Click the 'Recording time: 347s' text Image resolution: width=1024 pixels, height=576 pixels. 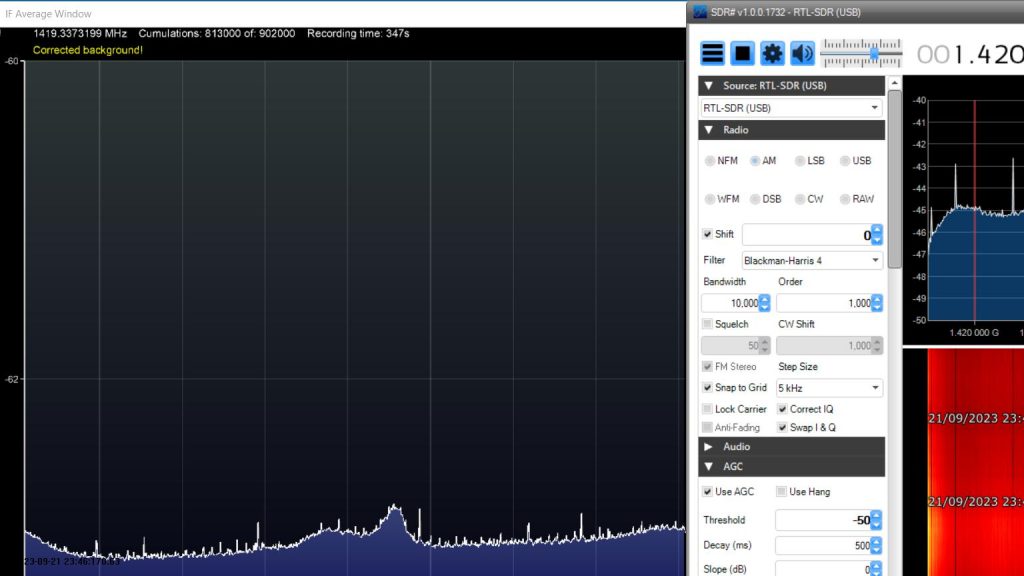358,33
